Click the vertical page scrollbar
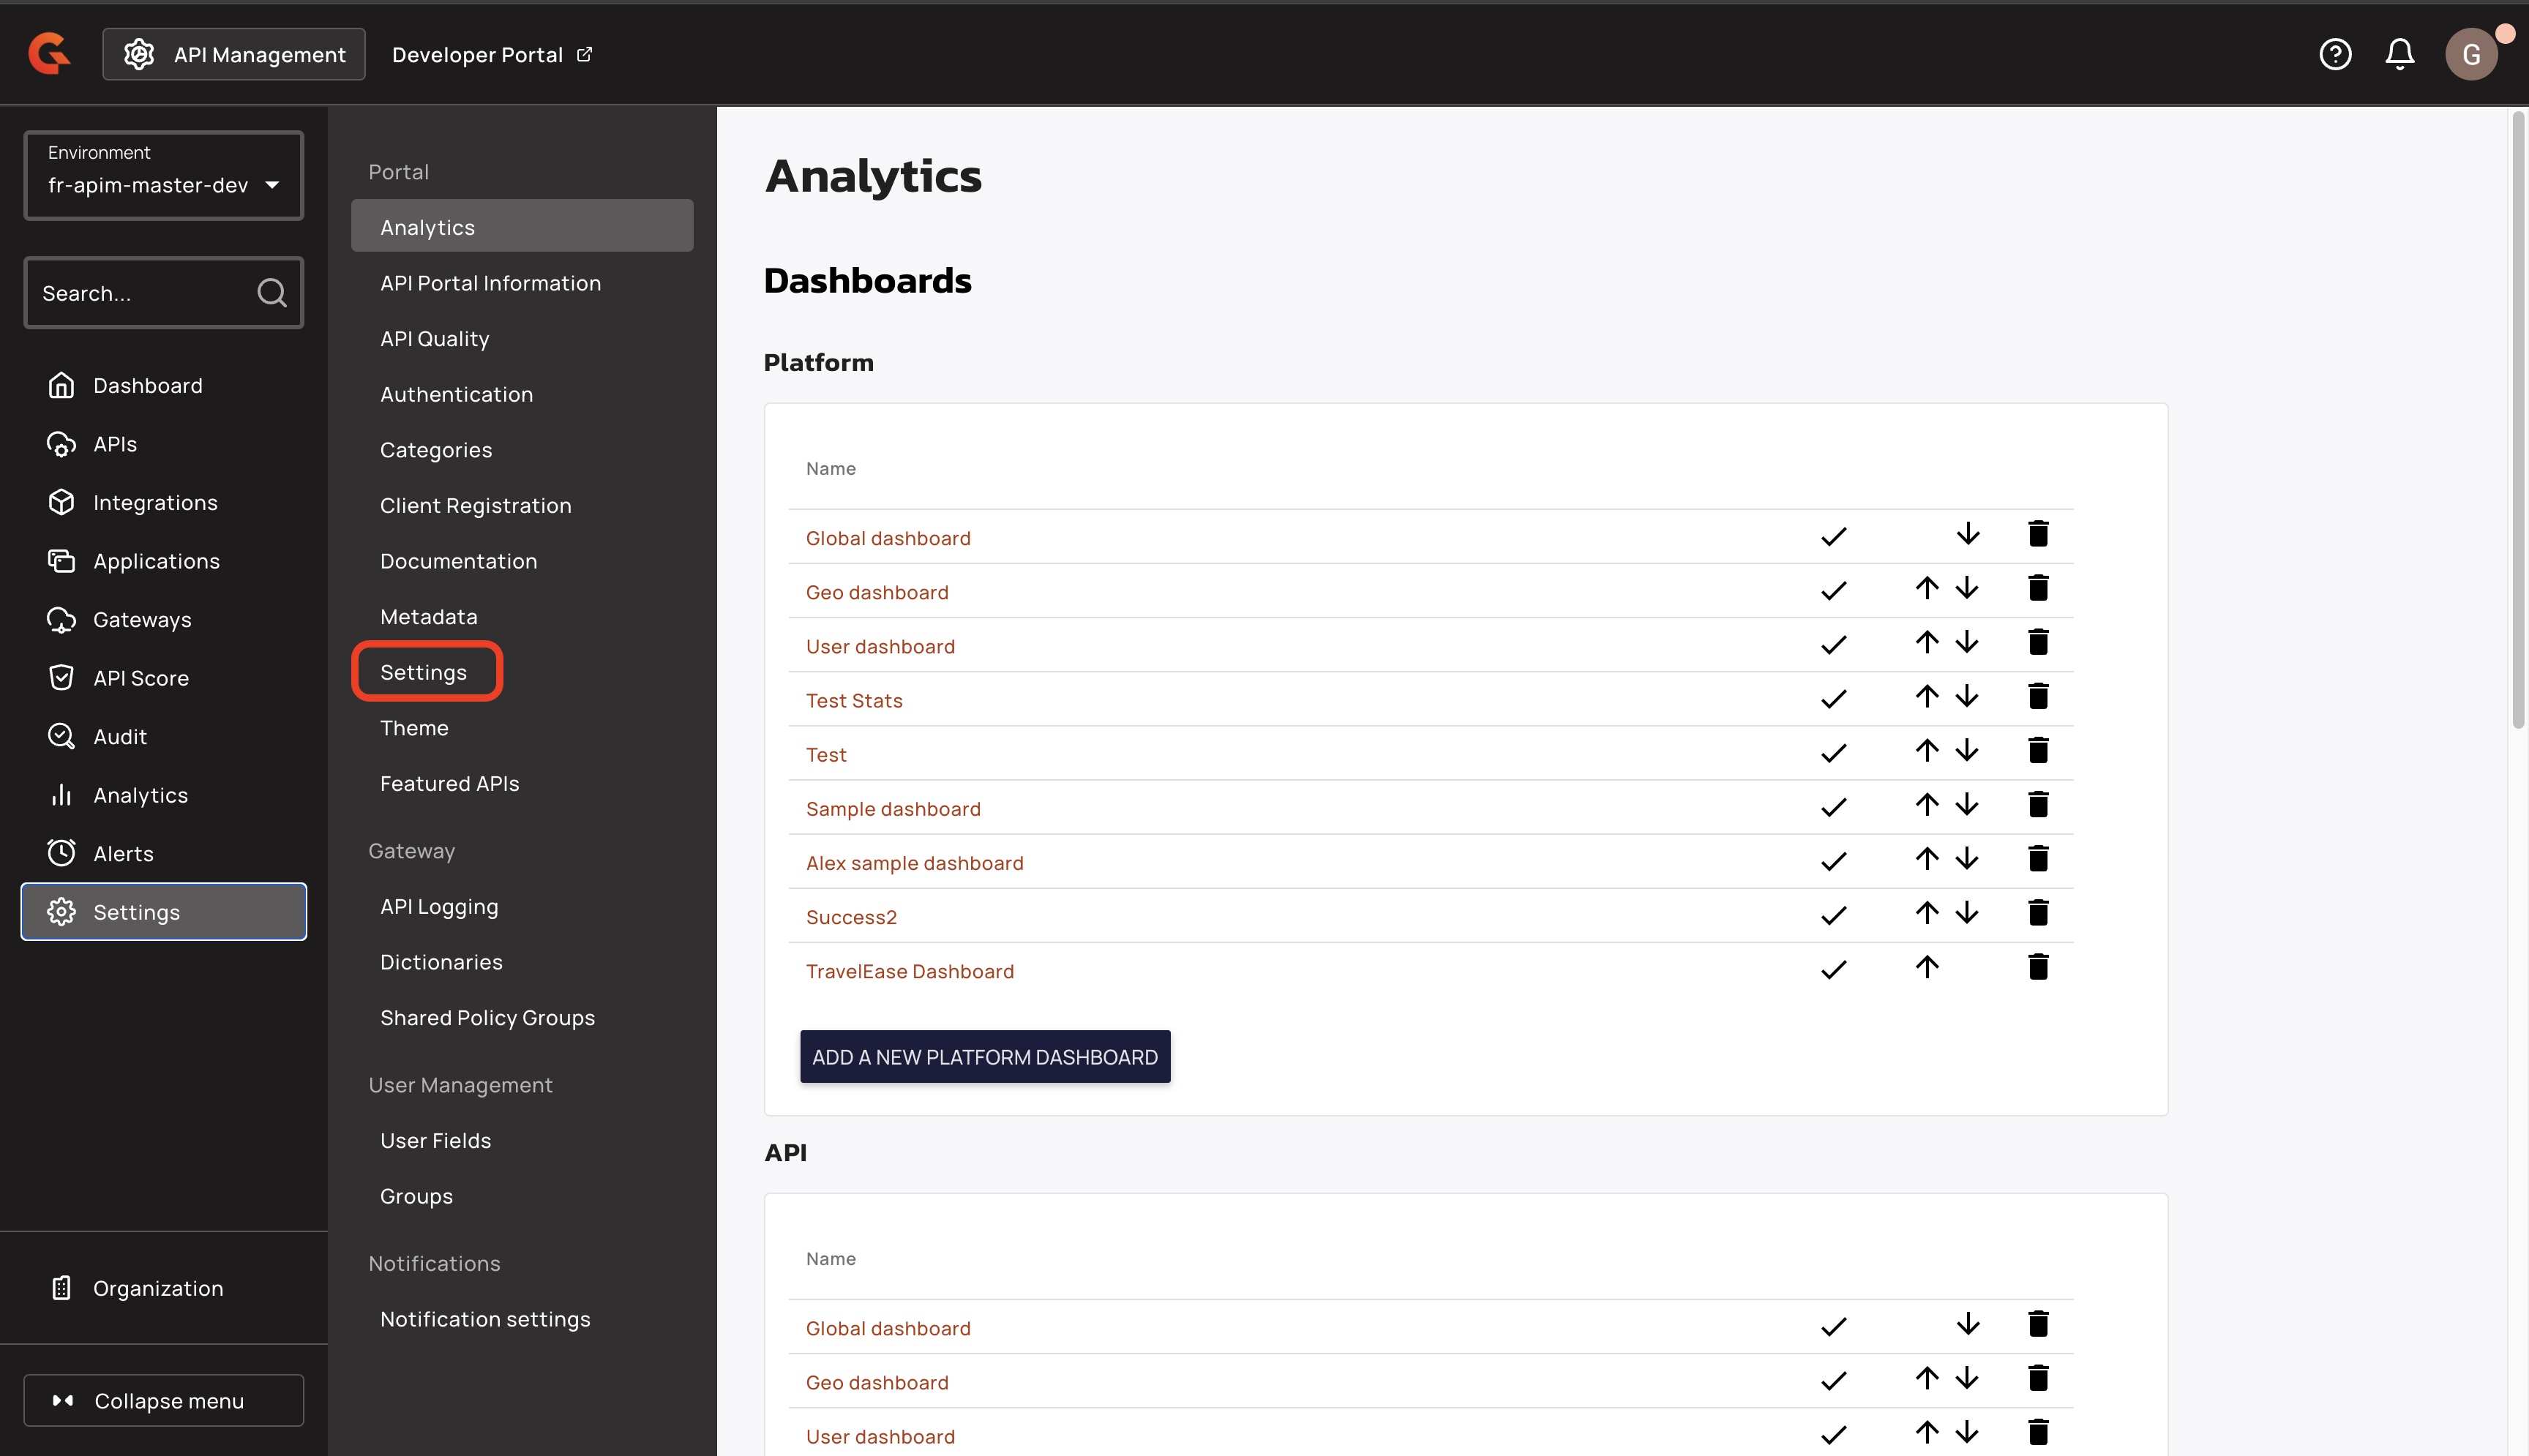 (x=2518, y=420)
